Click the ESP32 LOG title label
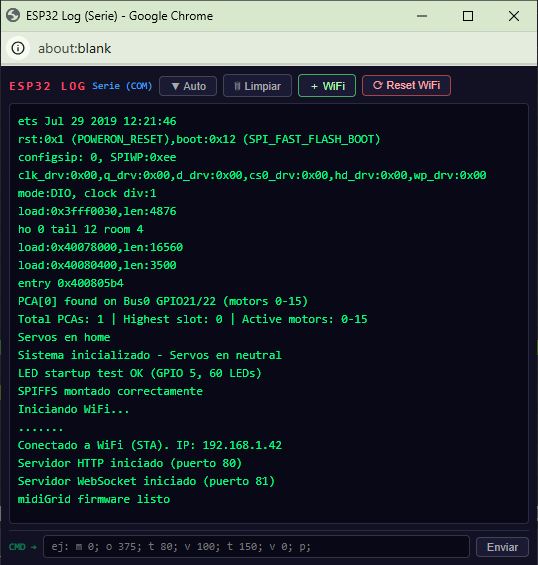 [x=47, y=86]
